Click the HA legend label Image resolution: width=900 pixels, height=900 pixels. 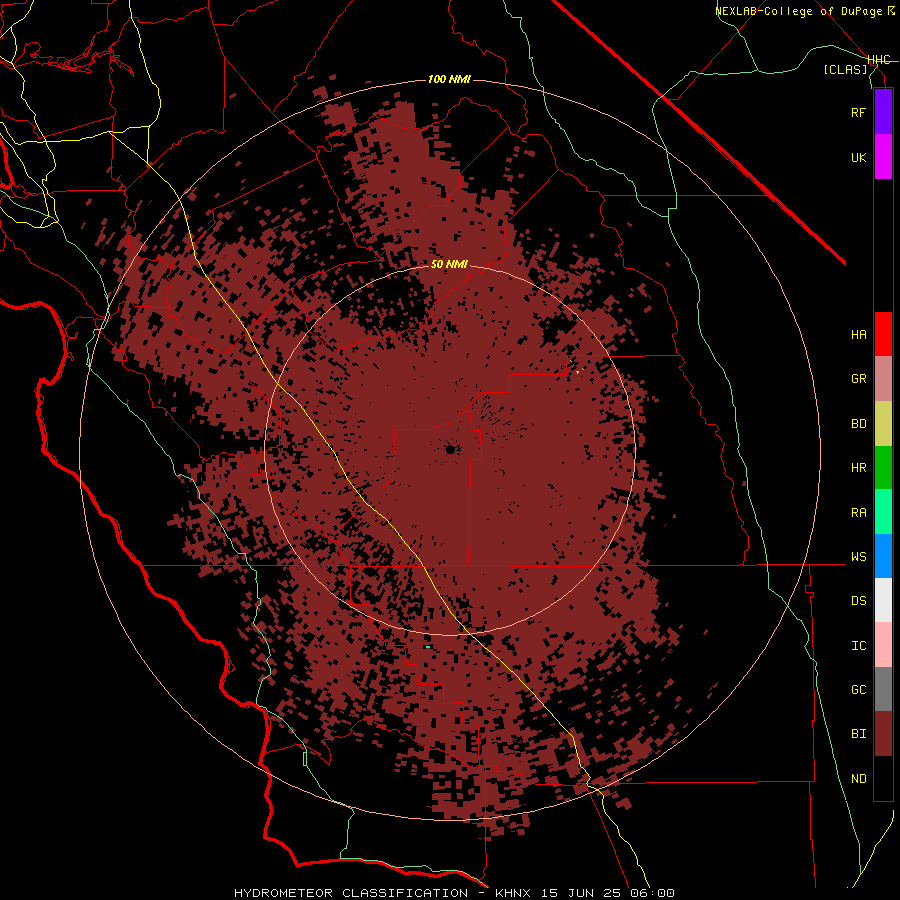coord(859,335)
